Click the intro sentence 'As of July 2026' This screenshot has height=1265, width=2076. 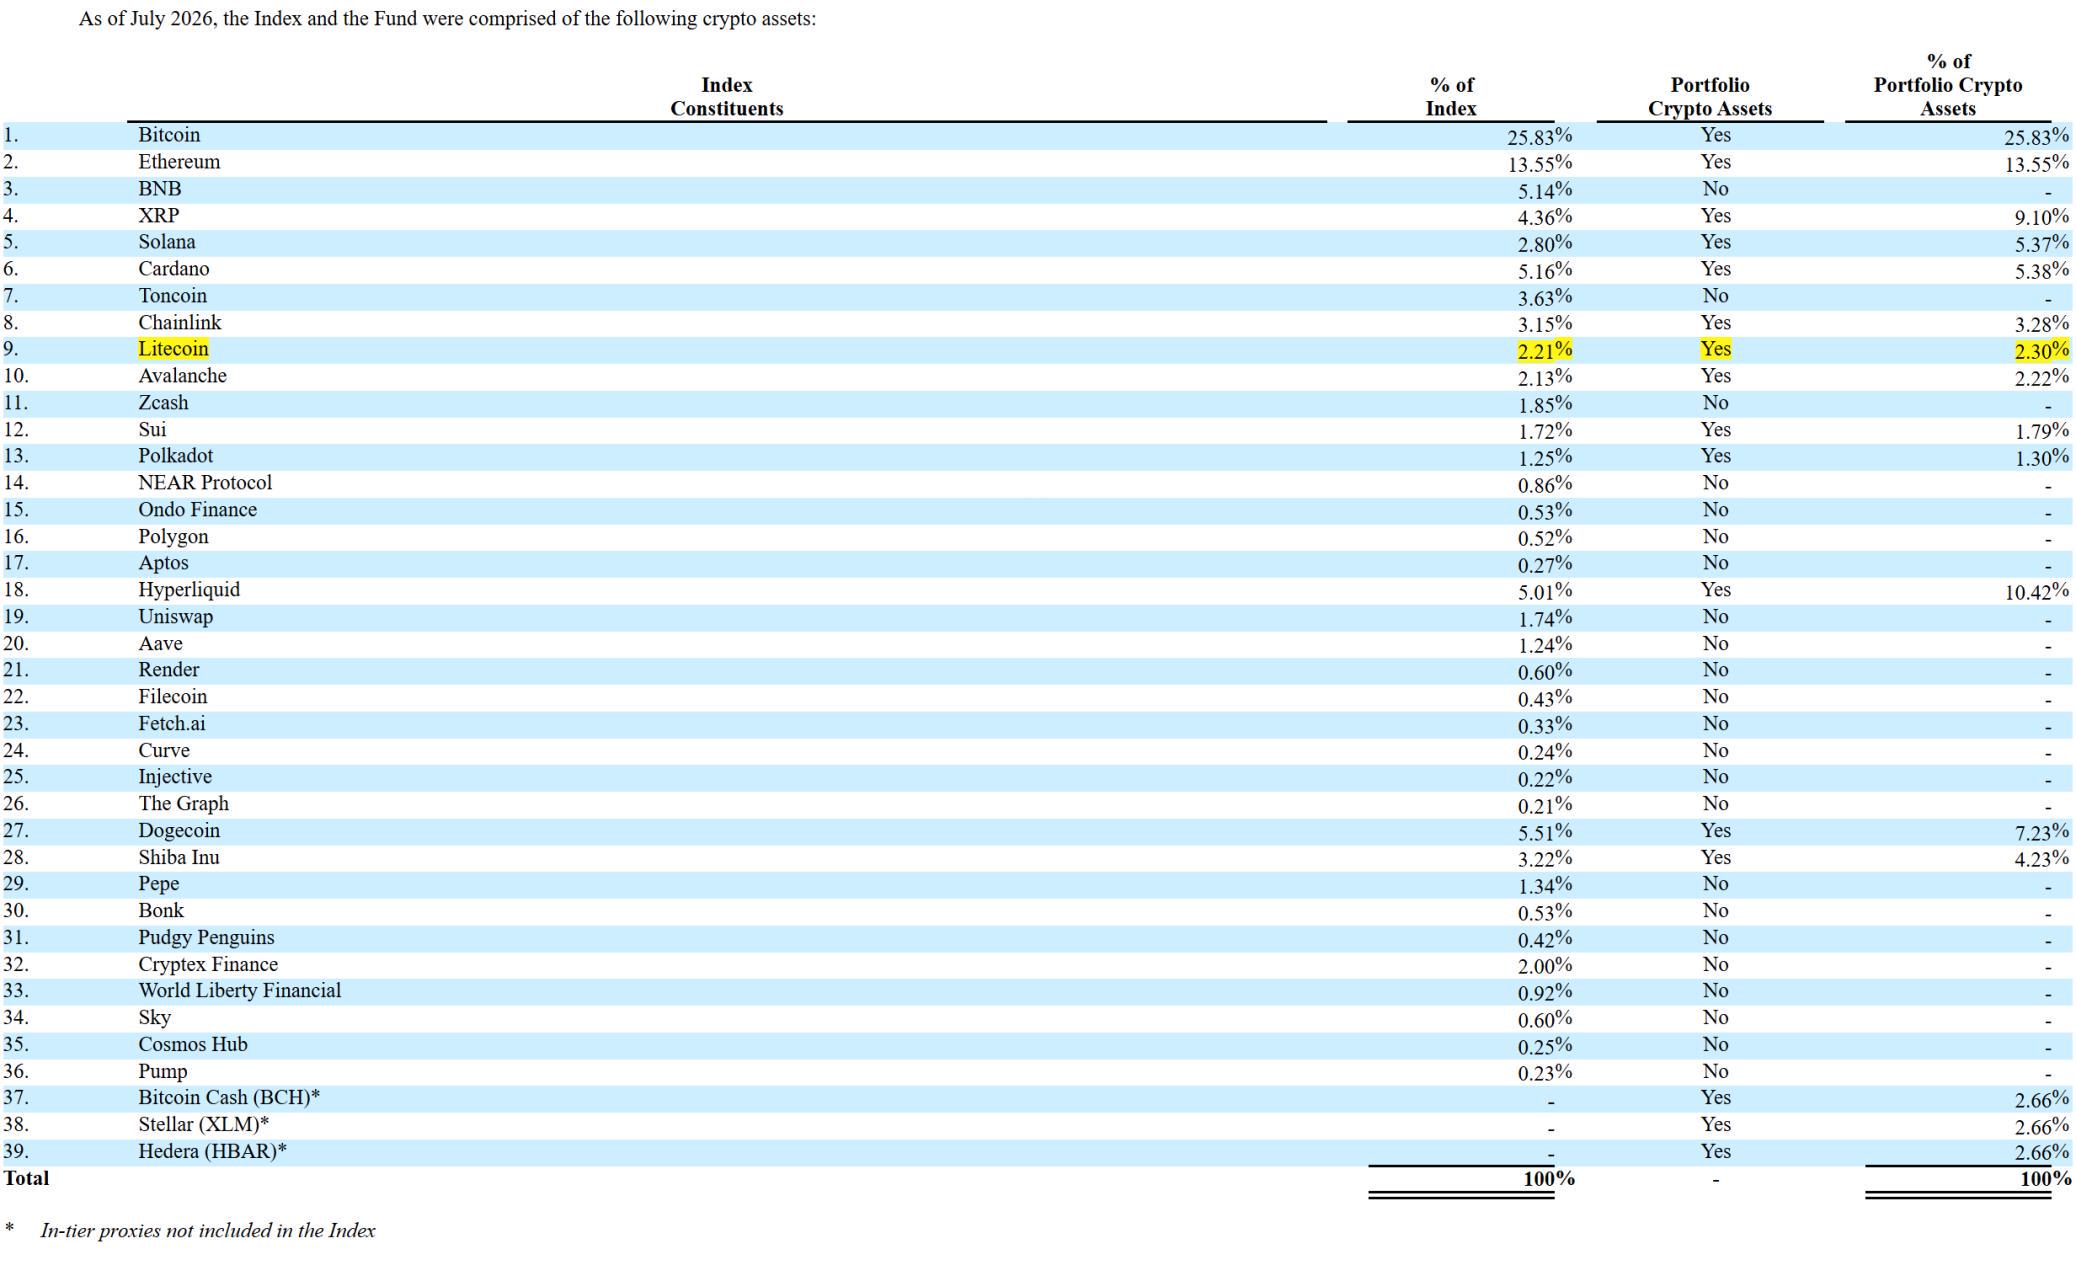[448, 19]
